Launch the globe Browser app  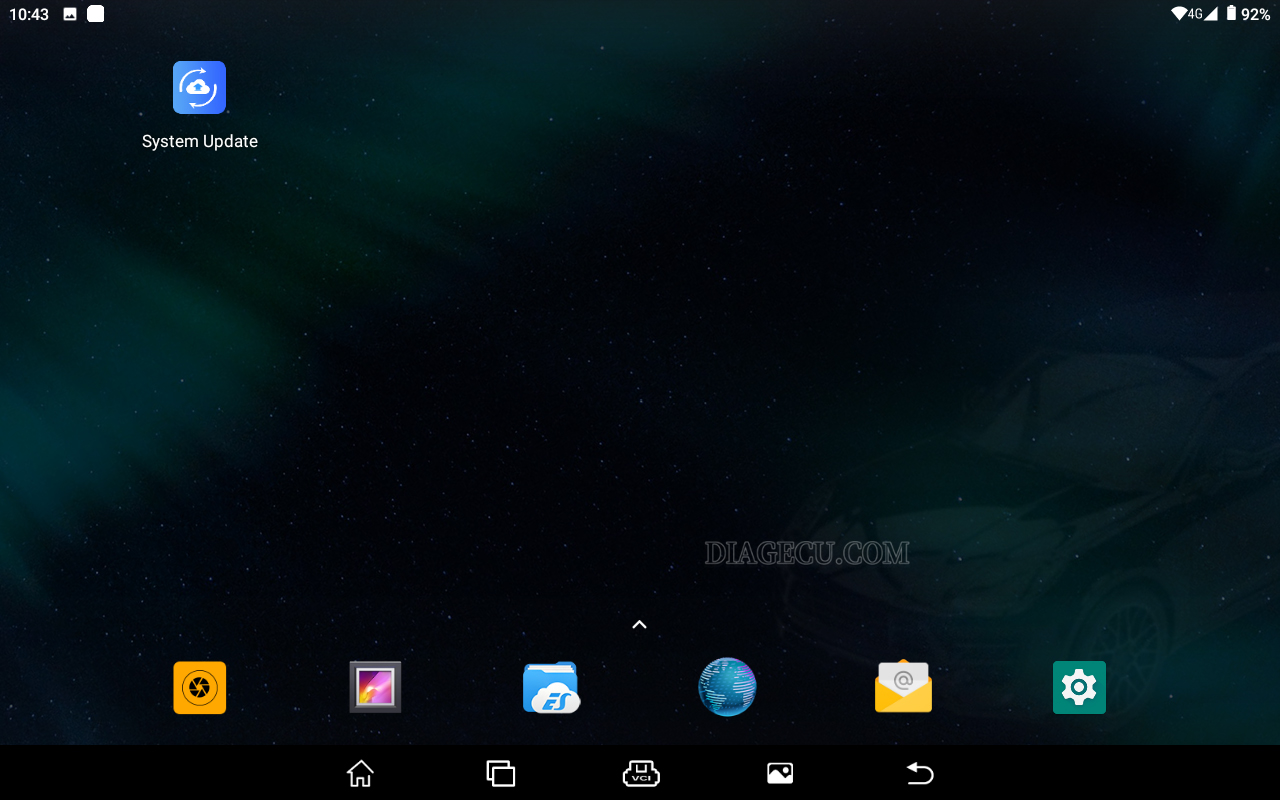[727, 688]
